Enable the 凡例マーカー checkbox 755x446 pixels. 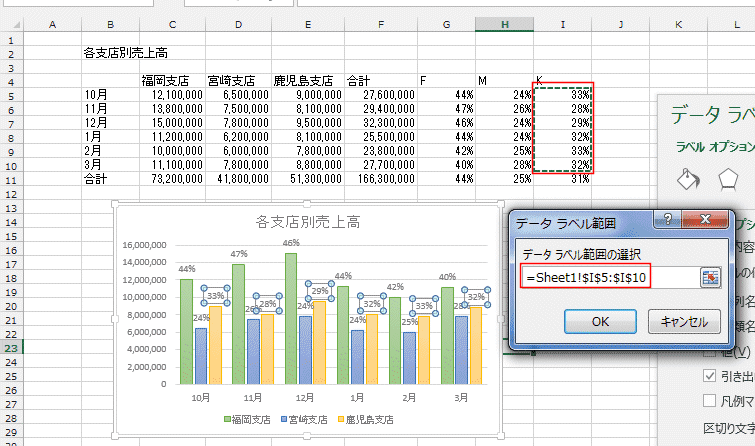pyautogui.click(x=709, y=401)
